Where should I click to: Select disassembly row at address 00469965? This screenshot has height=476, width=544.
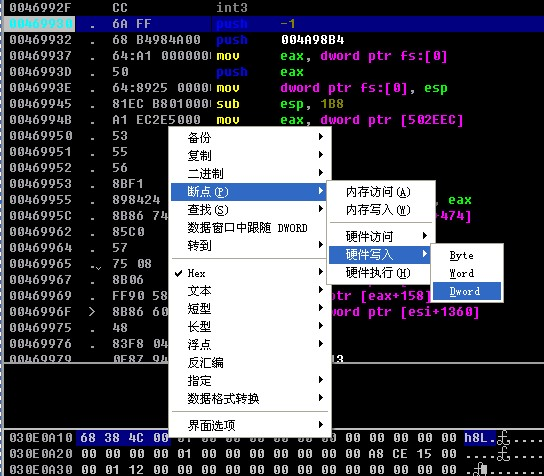(x=86, y=264)
